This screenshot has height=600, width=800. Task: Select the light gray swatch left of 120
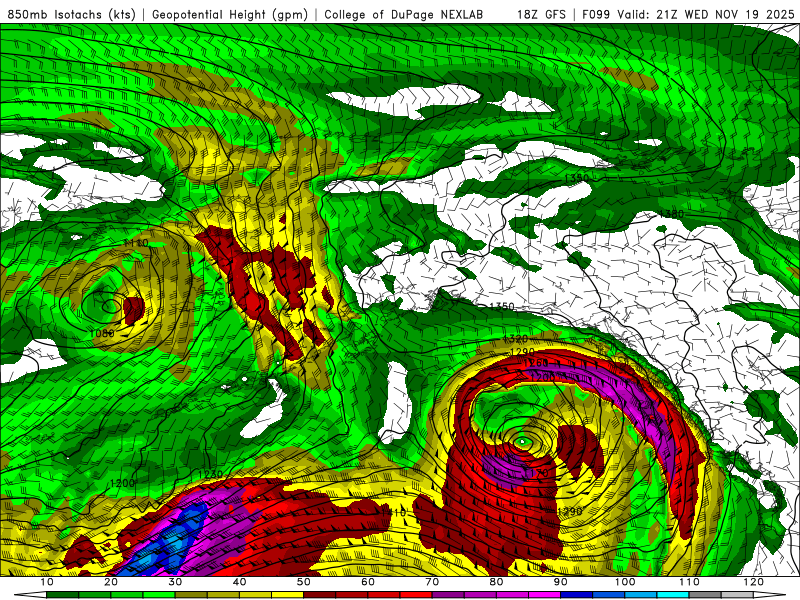737,595
